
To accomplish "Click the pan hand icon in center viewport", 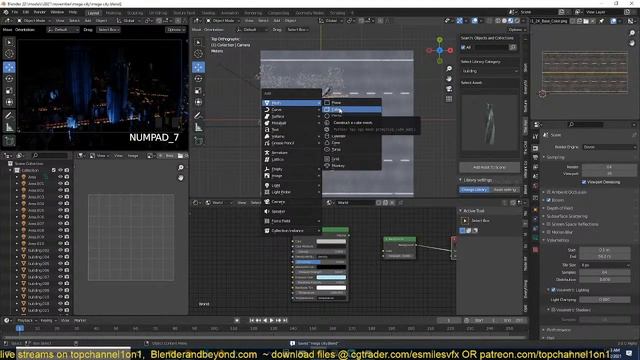I will click(449, 79).
